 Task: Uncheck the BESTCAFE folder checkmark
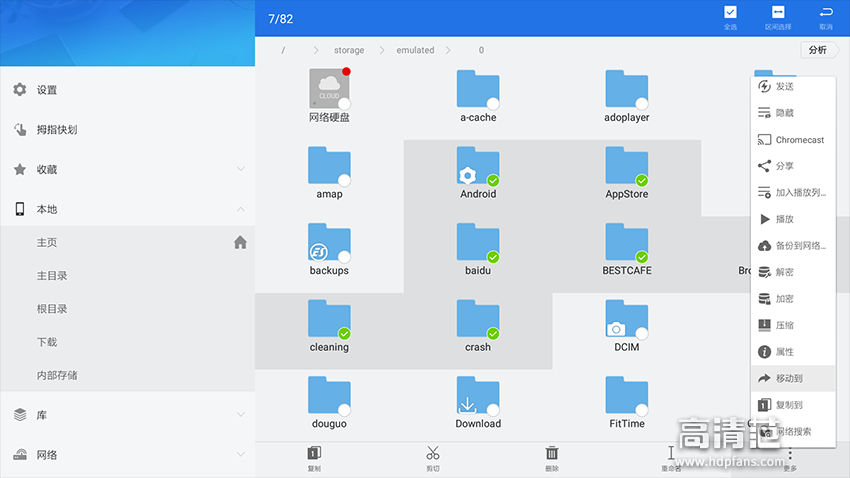(642, 257)
